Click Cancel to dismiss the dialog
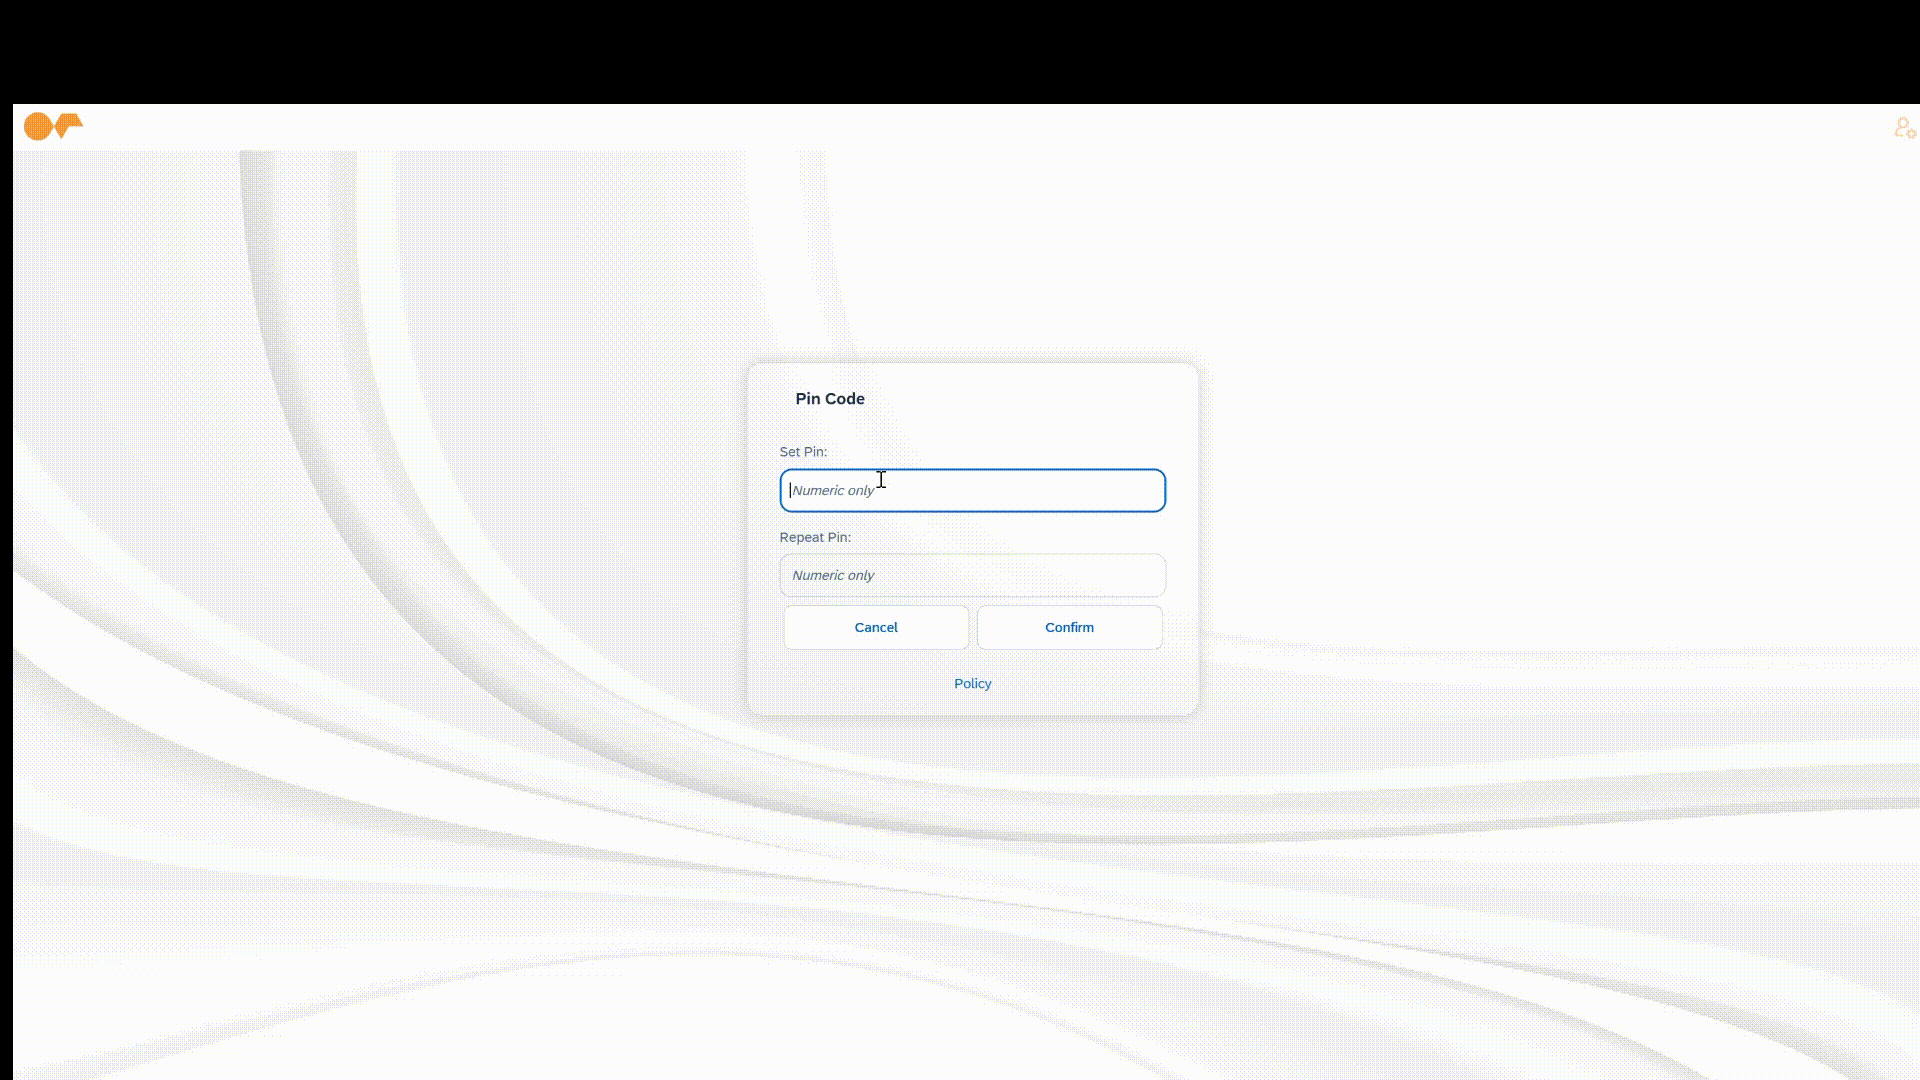Image resolution: width=1920 pixels, height=1080 pixels. coord(875,627)
